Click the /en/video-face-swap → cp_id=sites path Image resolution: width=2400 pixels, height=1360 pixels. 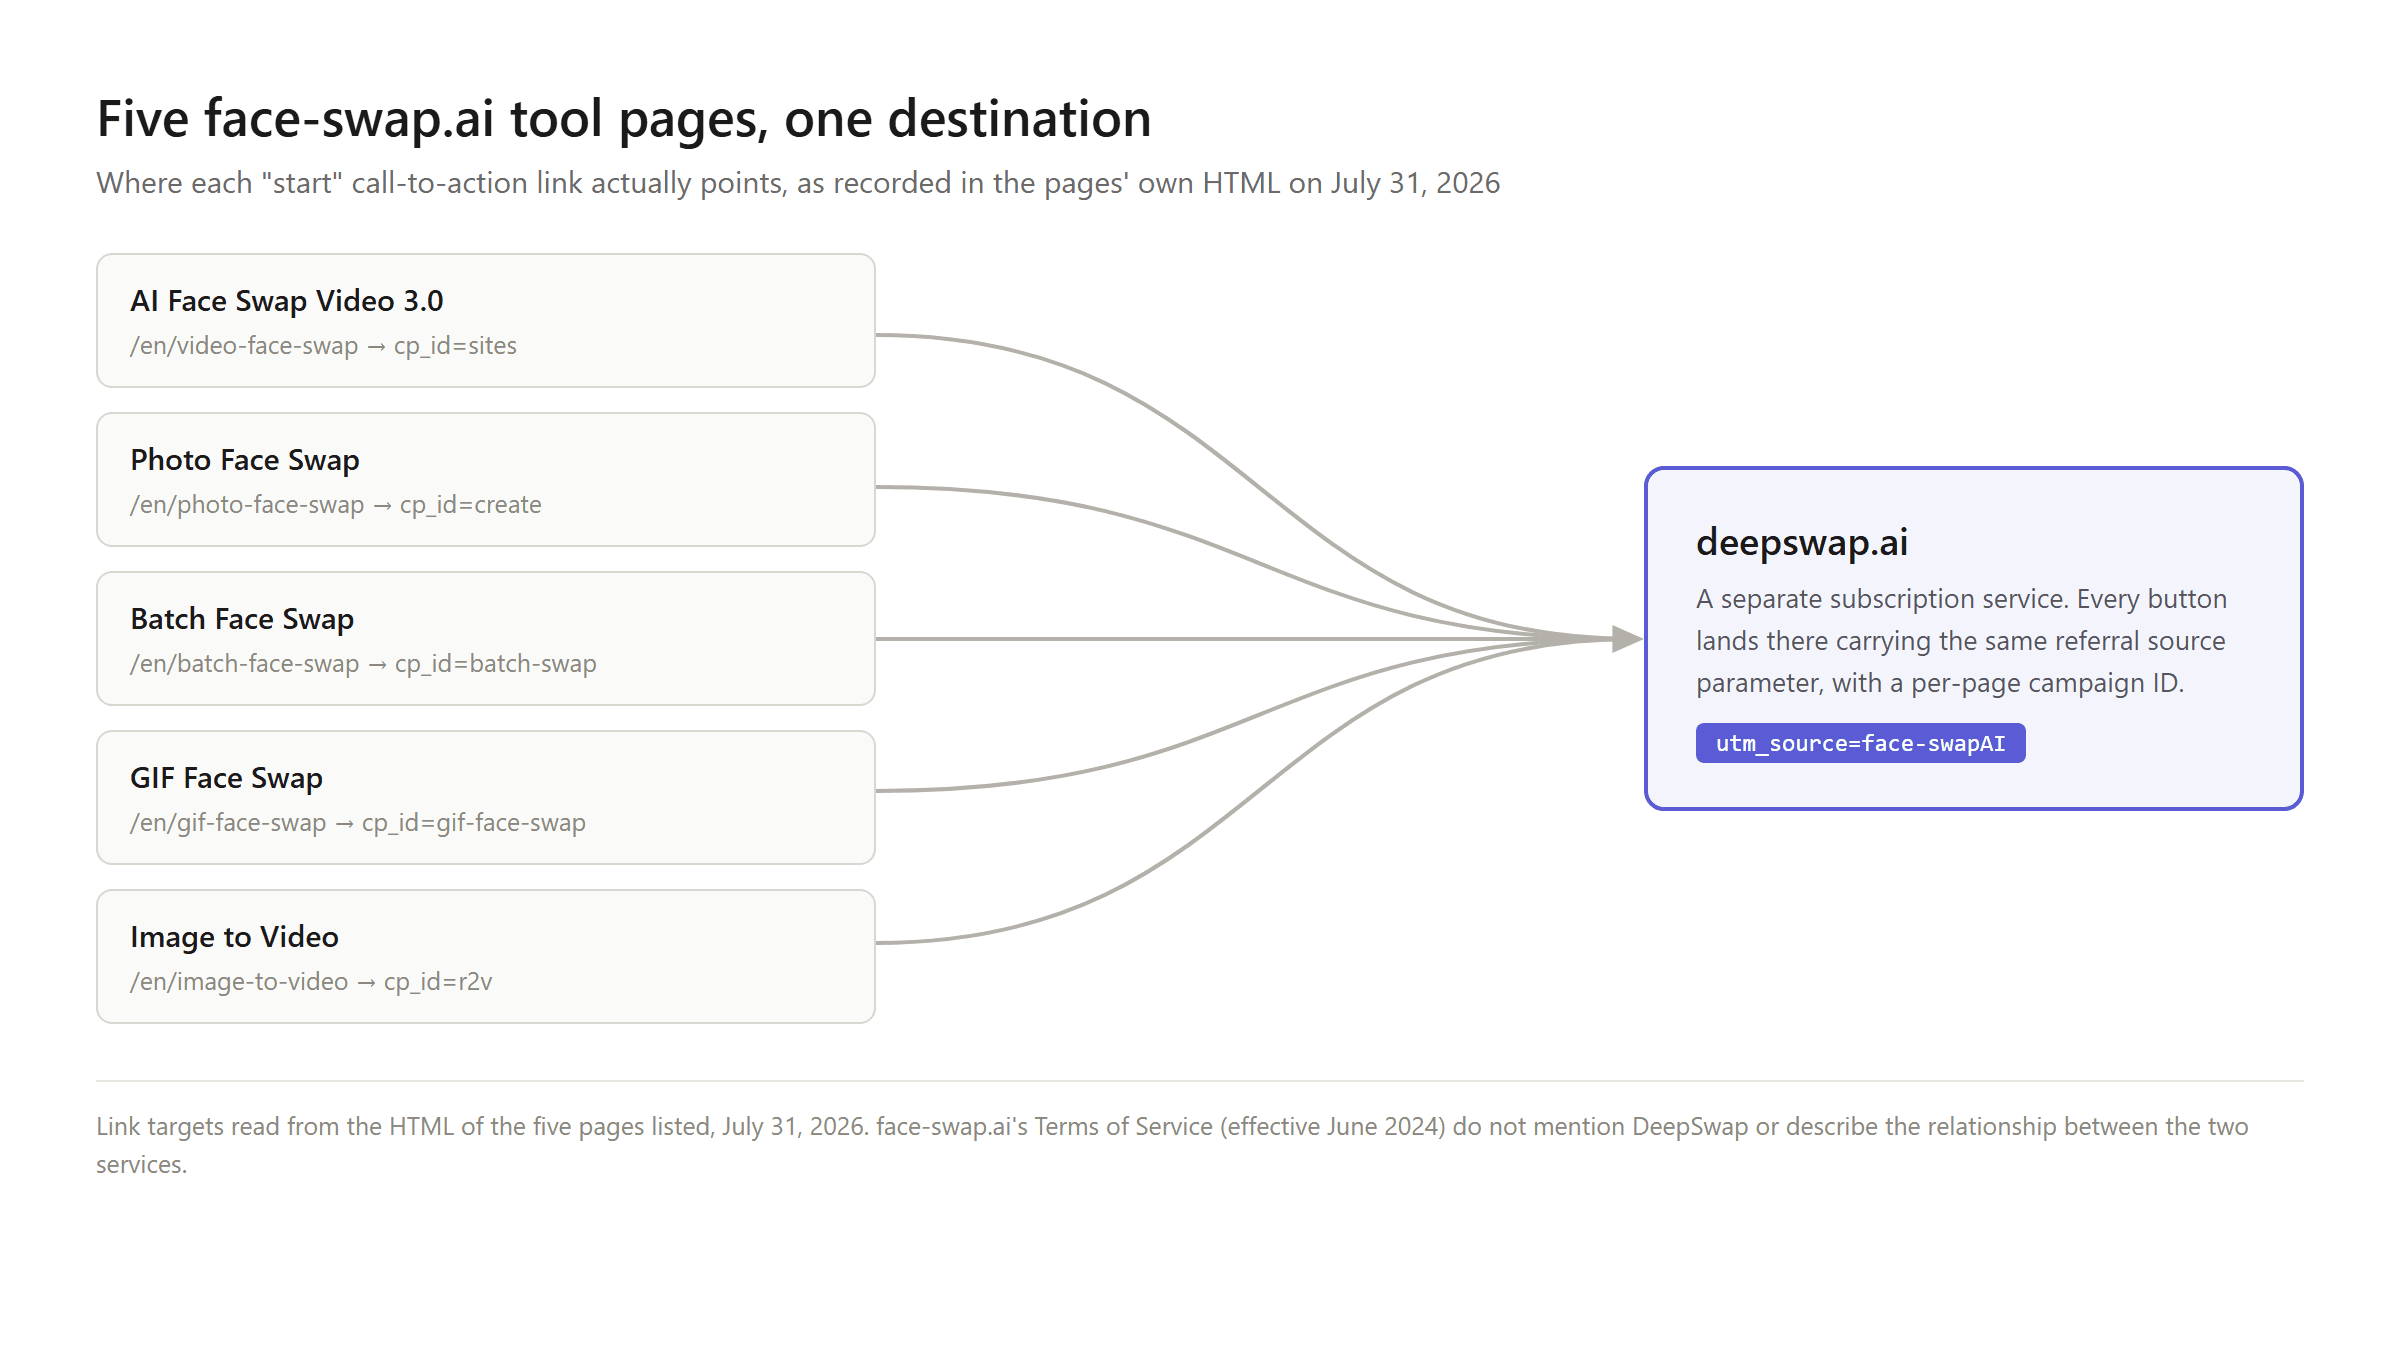coord(323,346)
